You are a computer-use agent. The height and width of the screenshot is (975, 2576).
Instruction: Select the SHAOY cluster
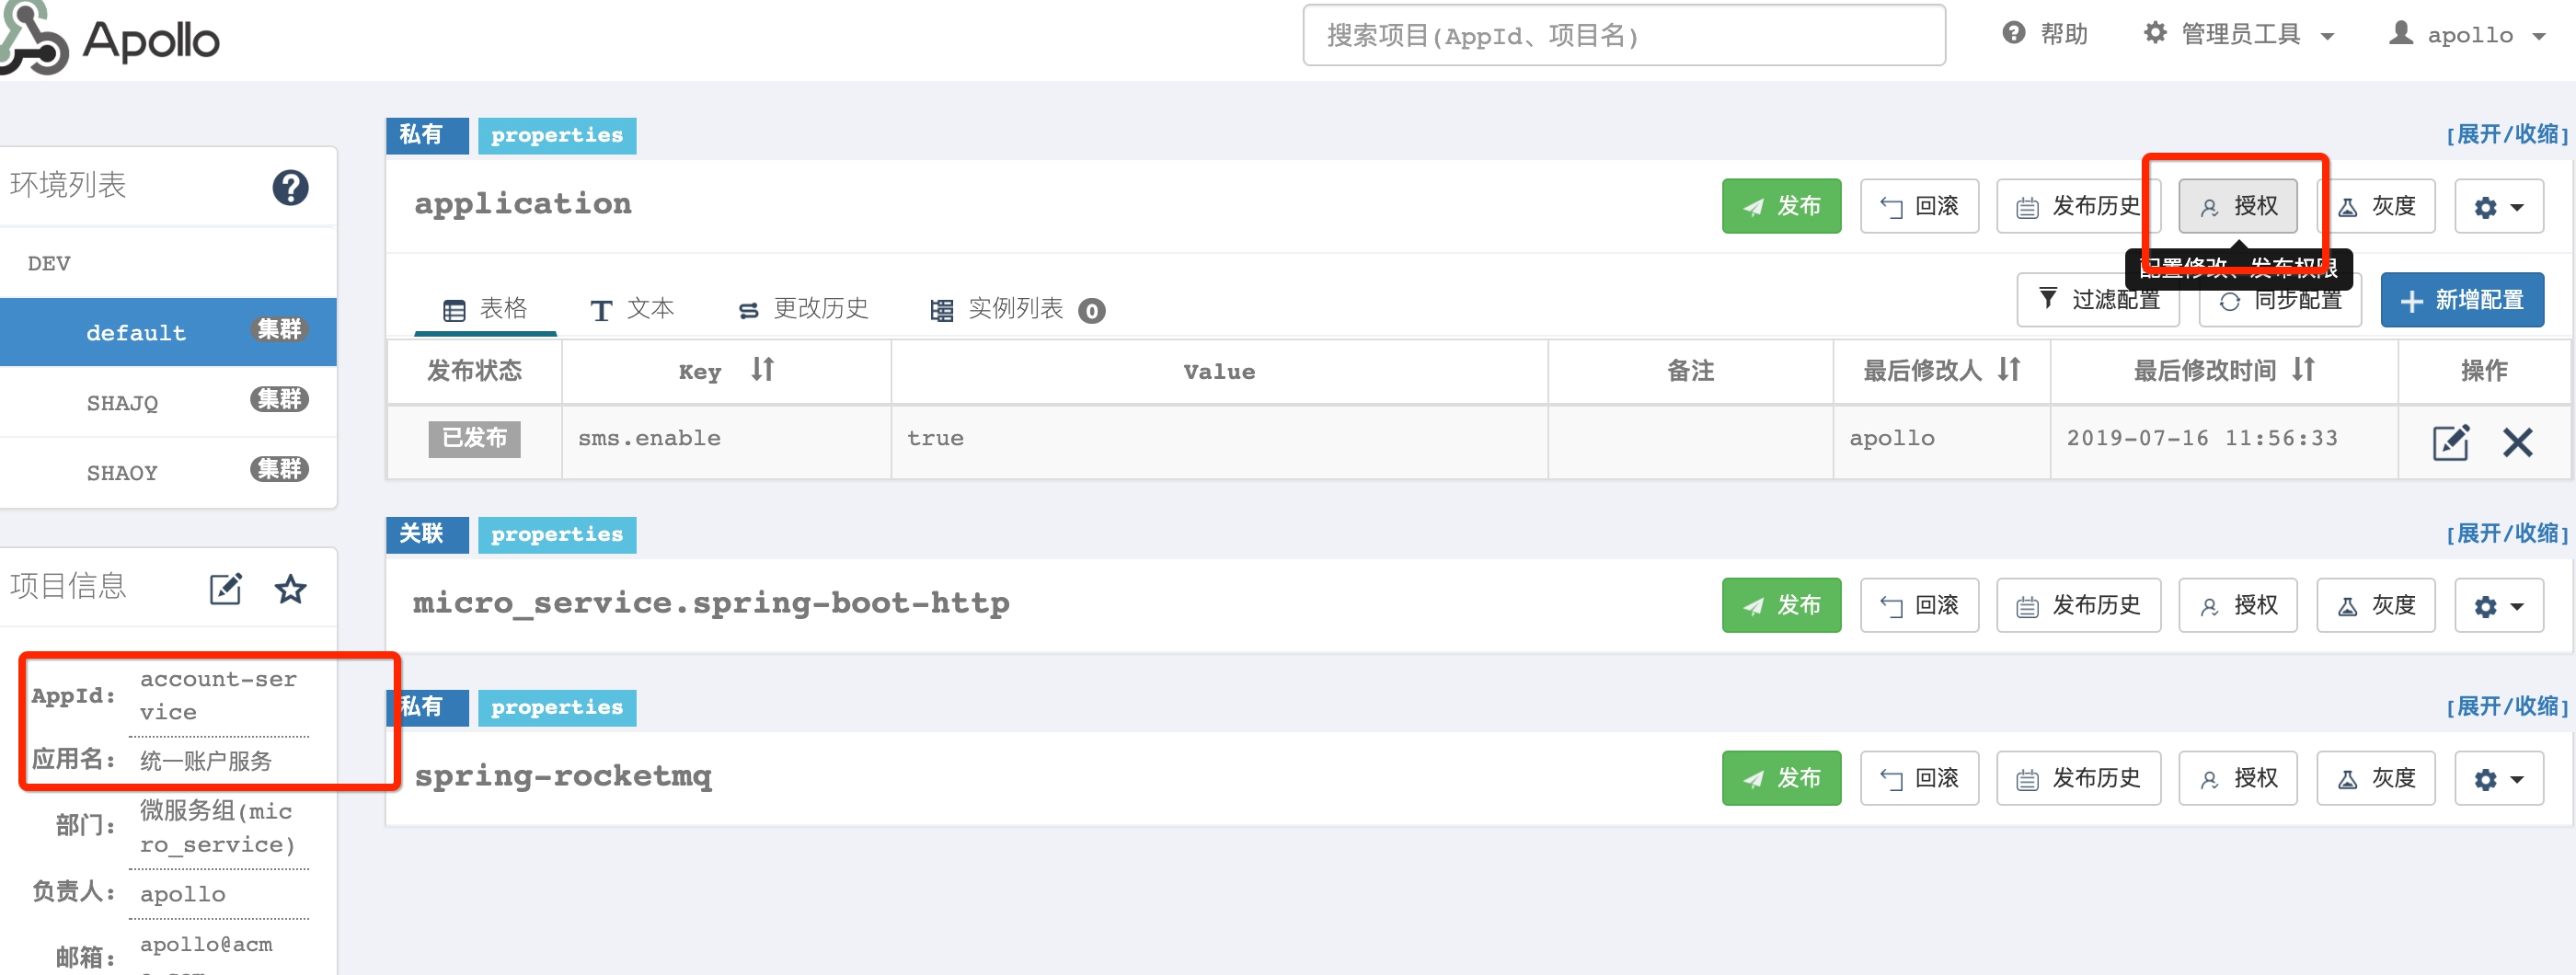[168, 472]
